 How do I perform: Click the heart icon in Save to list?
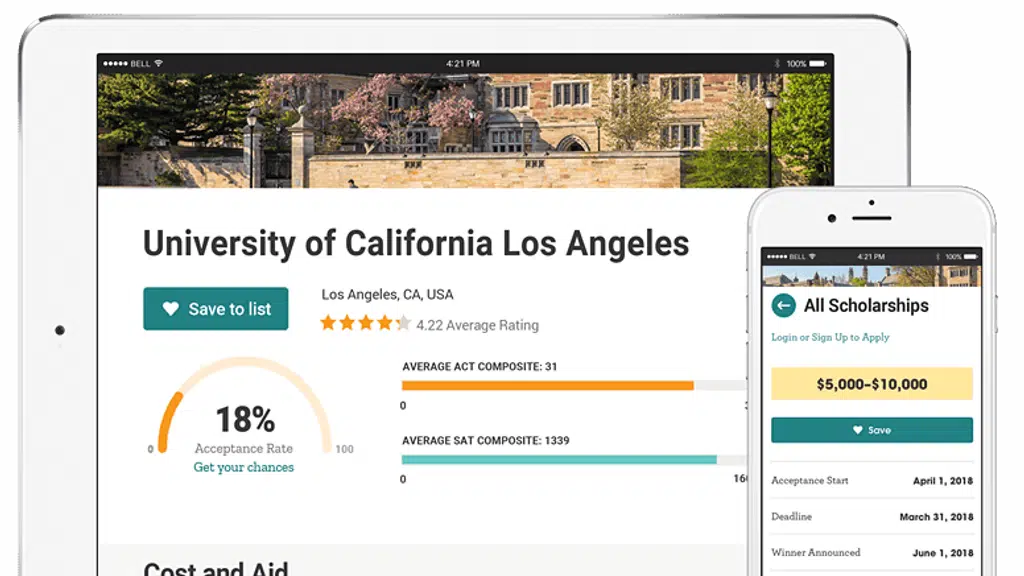(x=171, y=309)
